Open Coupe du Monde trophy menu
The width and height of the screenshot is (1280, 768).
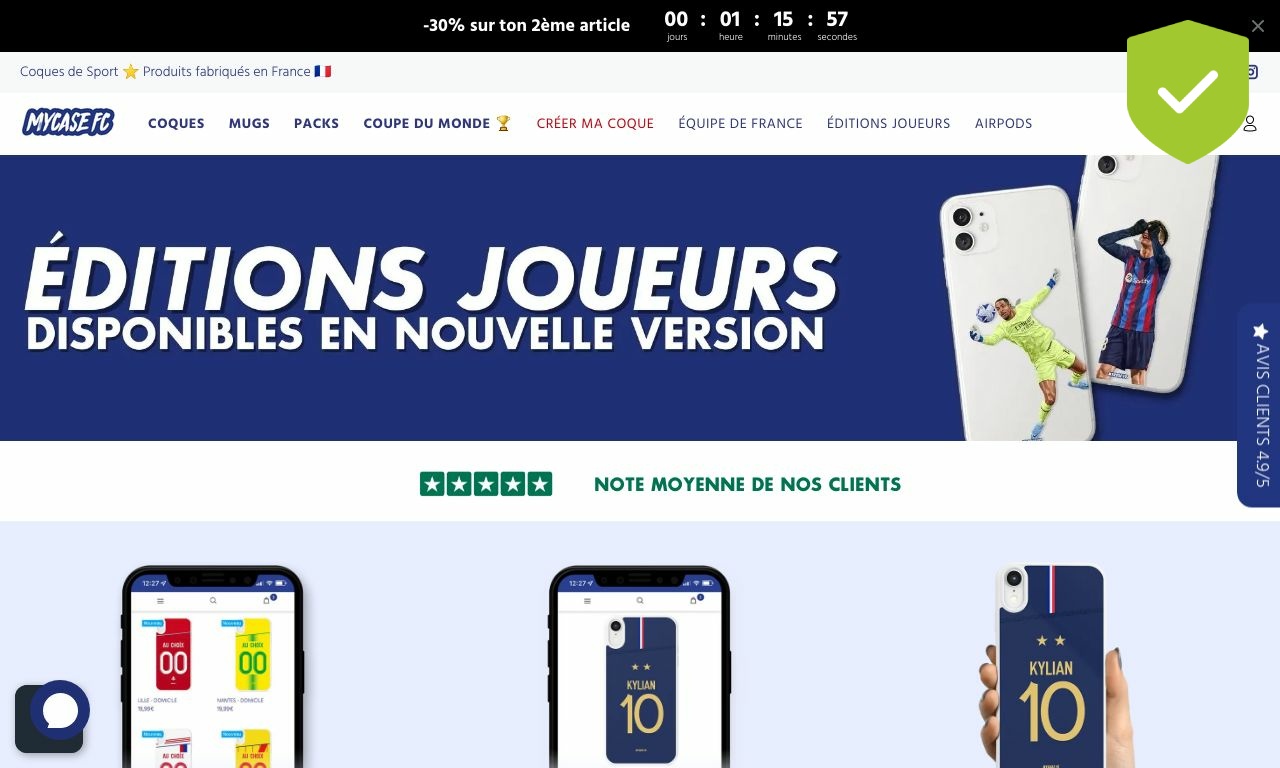click(x=437, y=123)
